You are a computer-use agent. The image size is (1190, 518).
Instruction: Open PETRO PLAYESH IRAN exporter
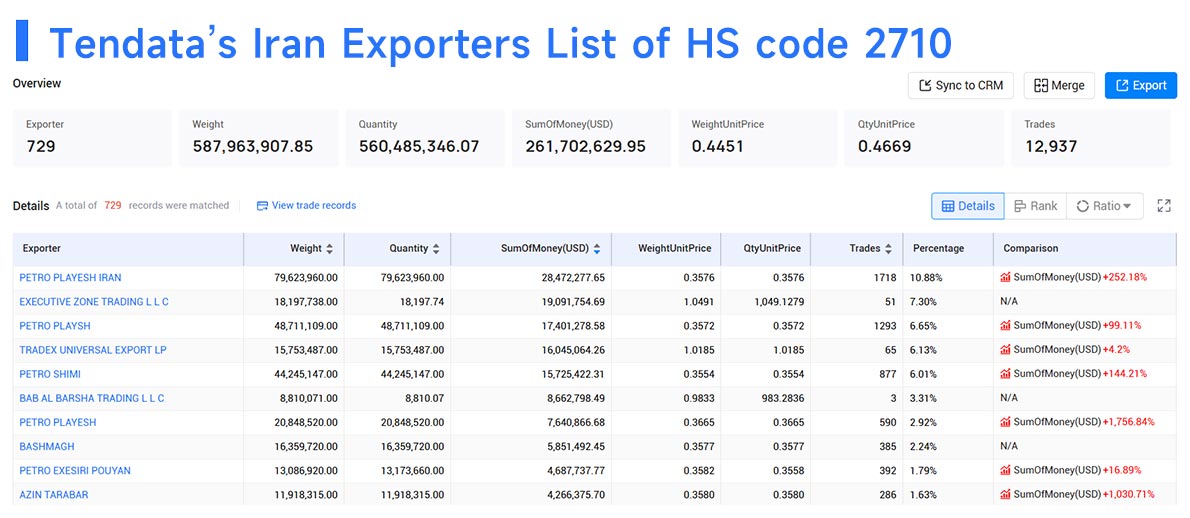70,278
